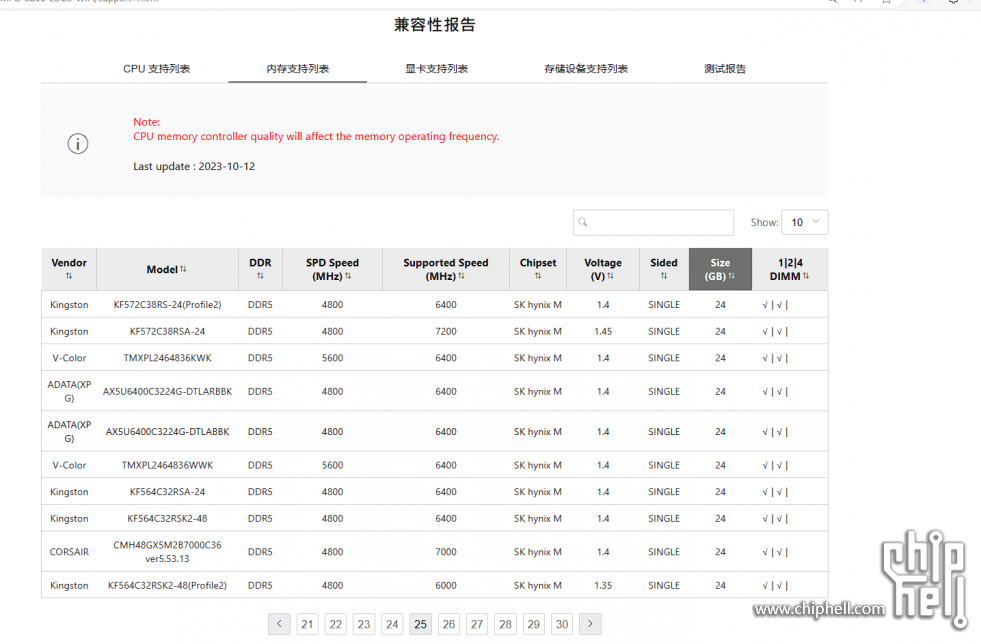981x644 pixels.
Task: Click model TMXPL2464836KWK cell
Action: [x=168, y=358]
